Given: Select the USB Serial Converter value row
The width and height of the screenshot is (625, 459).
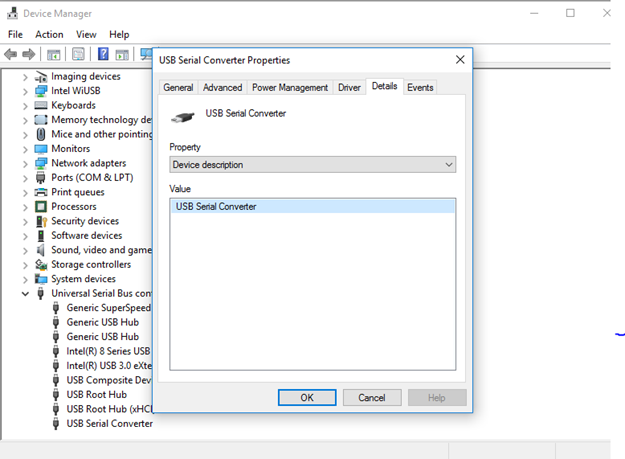Looking at the screenshot, I should pos(312,206).
